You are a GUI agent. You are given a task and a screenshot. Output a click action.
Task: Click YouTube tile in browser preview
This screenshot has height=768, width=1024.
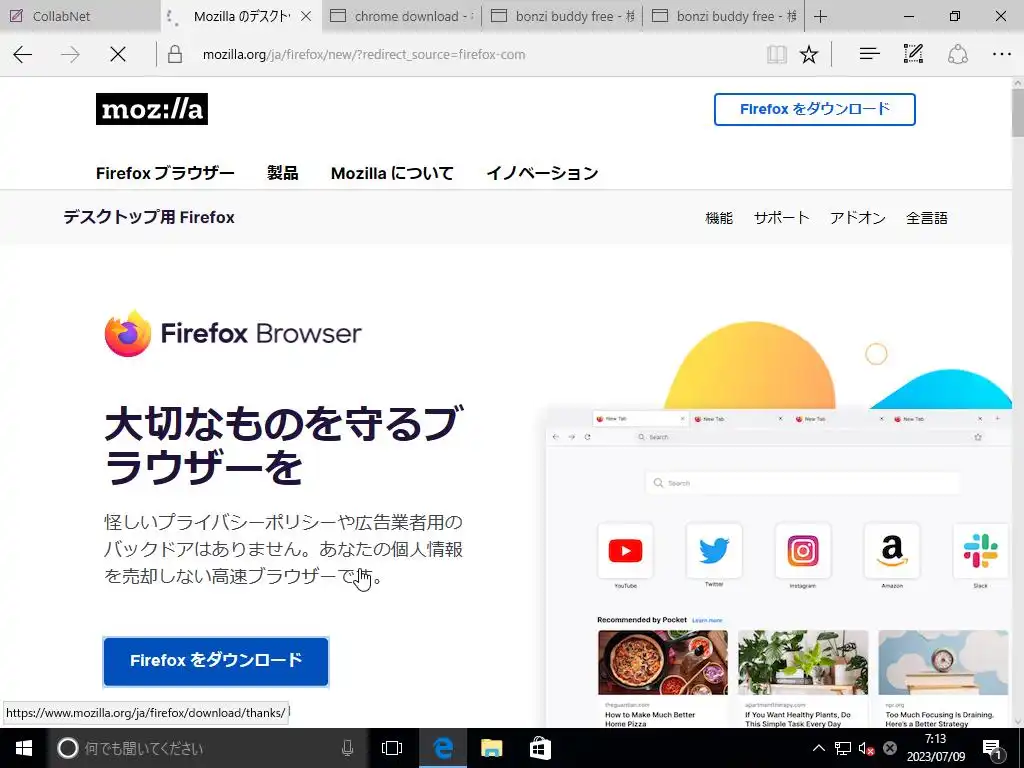(625, 551)
